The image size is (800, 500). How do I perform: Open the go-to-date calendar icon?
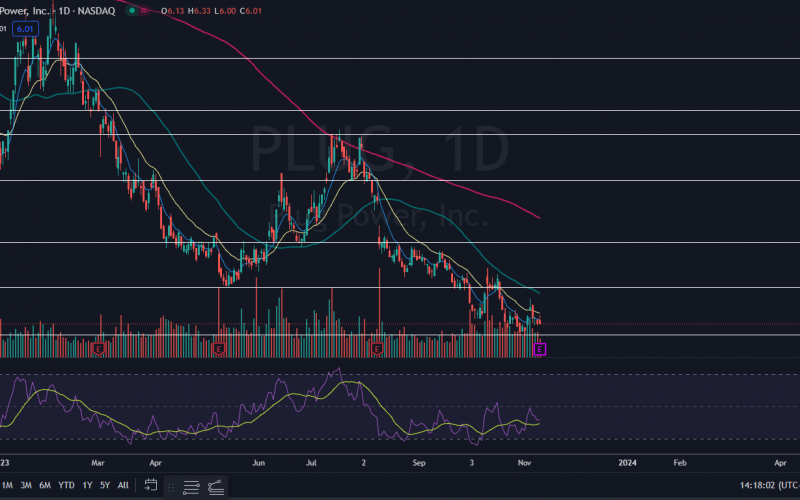coord(150,485)
